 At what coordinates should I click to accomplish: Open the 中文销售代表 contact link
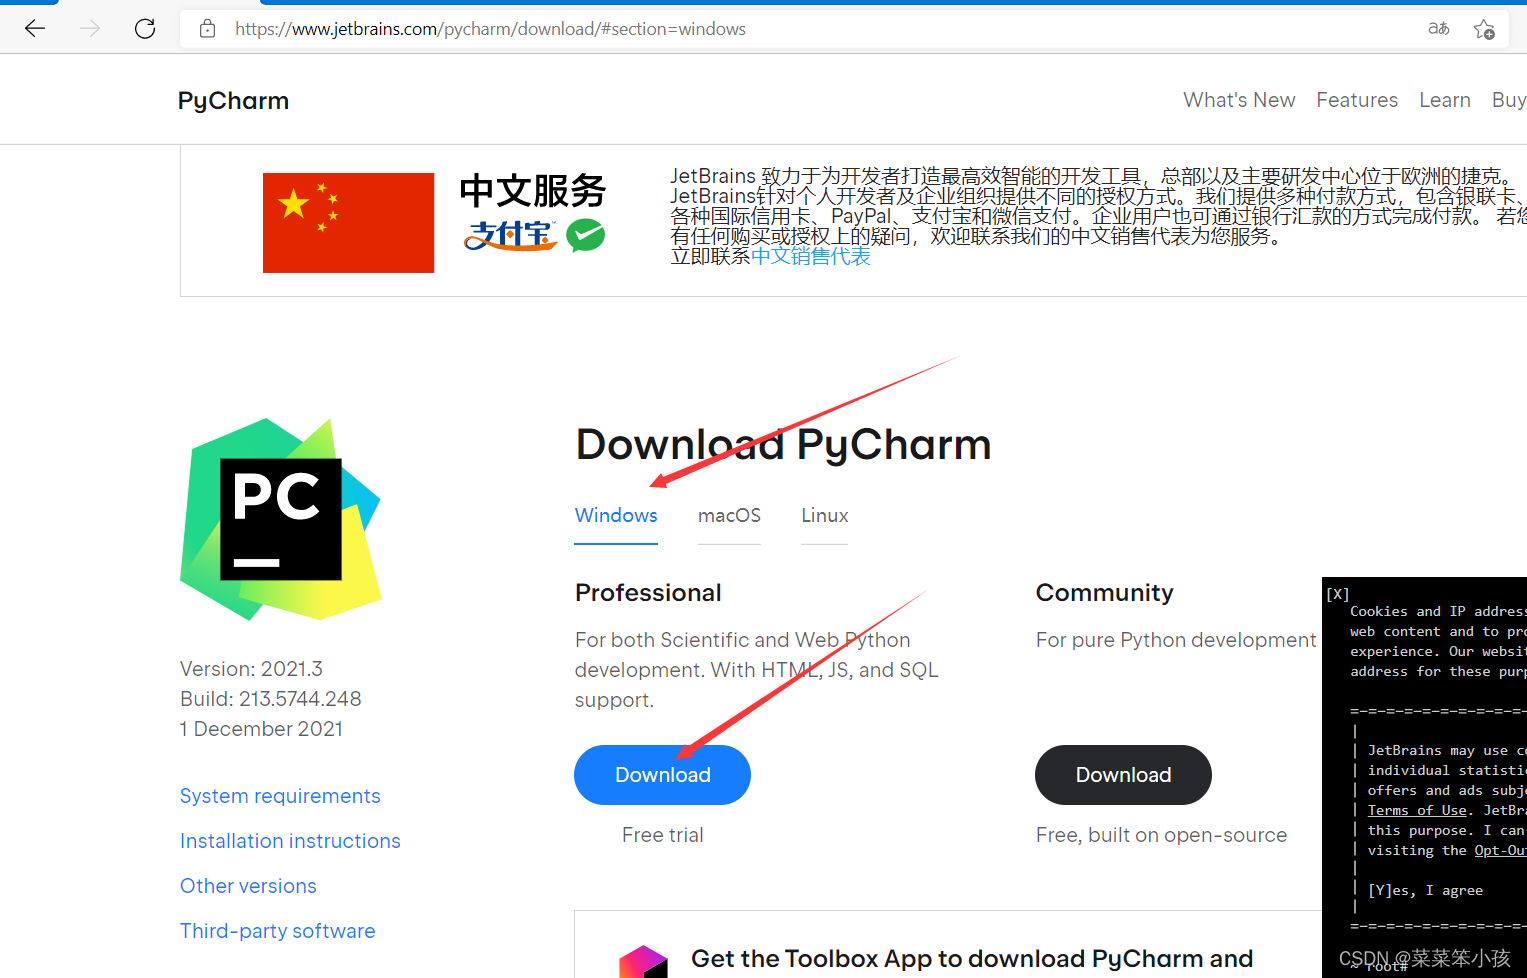click(x=810, y=256)
